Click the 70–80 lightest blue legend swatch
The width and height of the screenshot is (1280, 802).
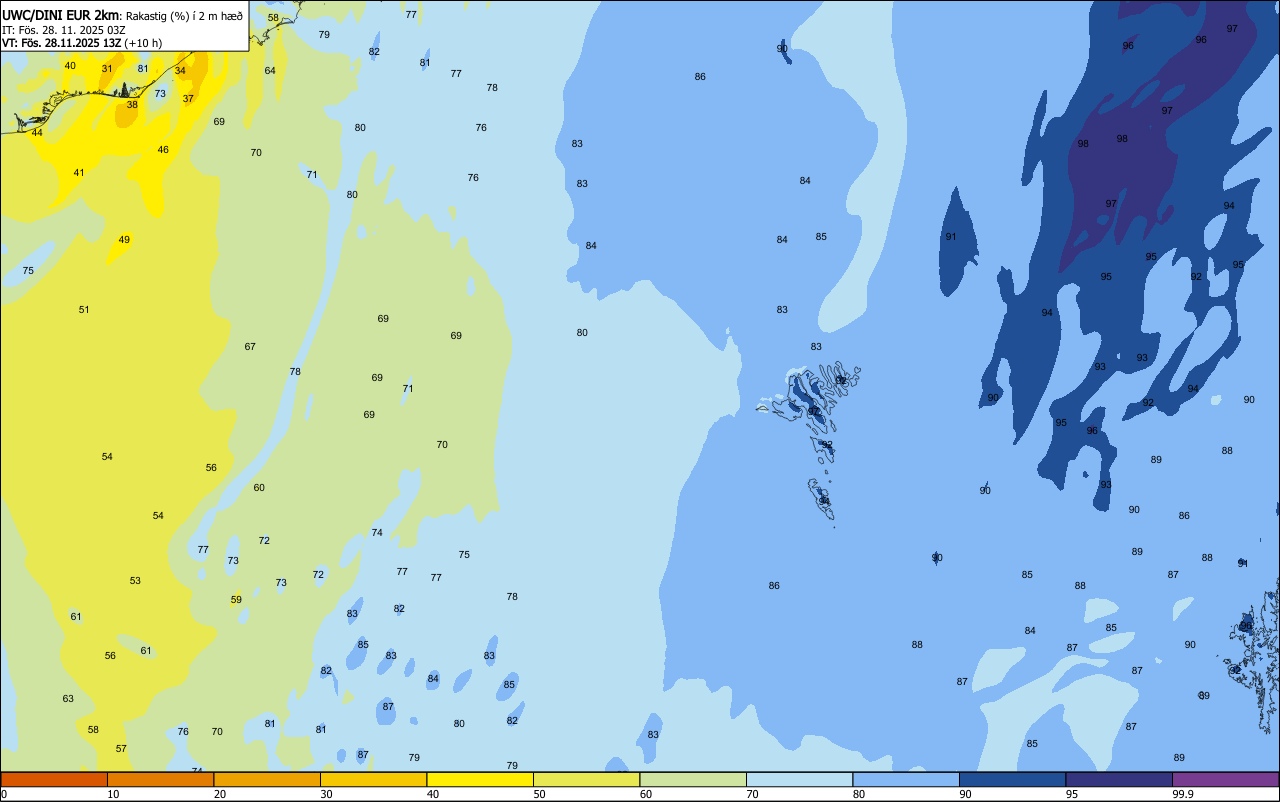[x=799, y=779]
